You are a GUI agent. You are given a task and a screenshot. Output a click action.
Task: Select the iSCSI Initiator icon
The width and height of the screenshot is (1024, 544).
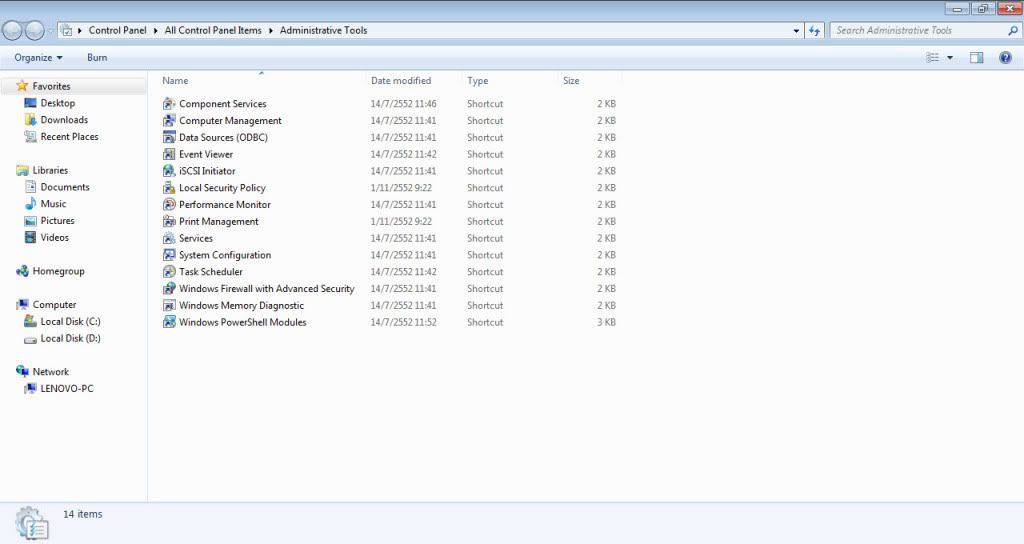tap(169, 171)
